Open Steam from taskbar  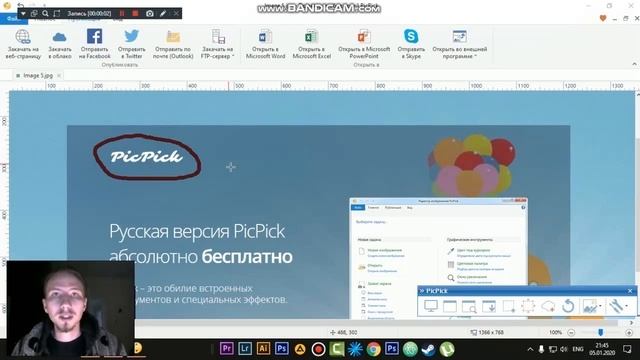click(x=429, y=349)
